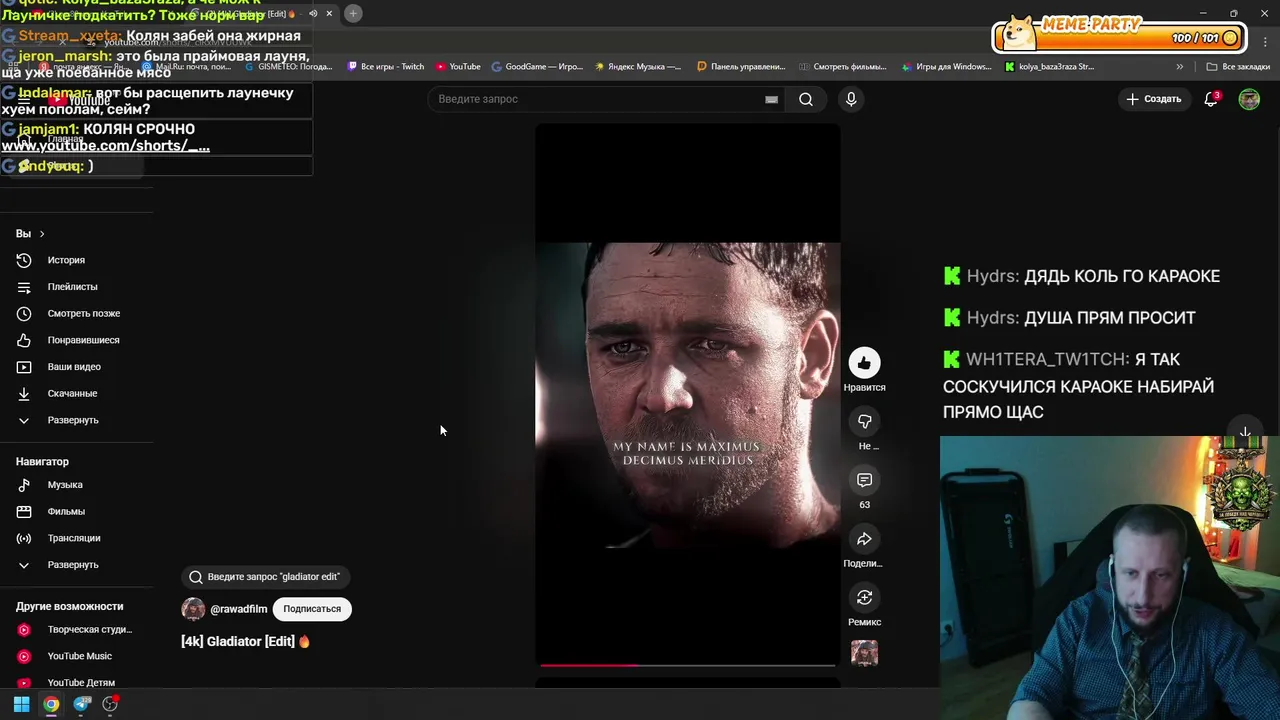
Task: Open the Смотреть фильмы bookmark
Action: coord(843,67)
